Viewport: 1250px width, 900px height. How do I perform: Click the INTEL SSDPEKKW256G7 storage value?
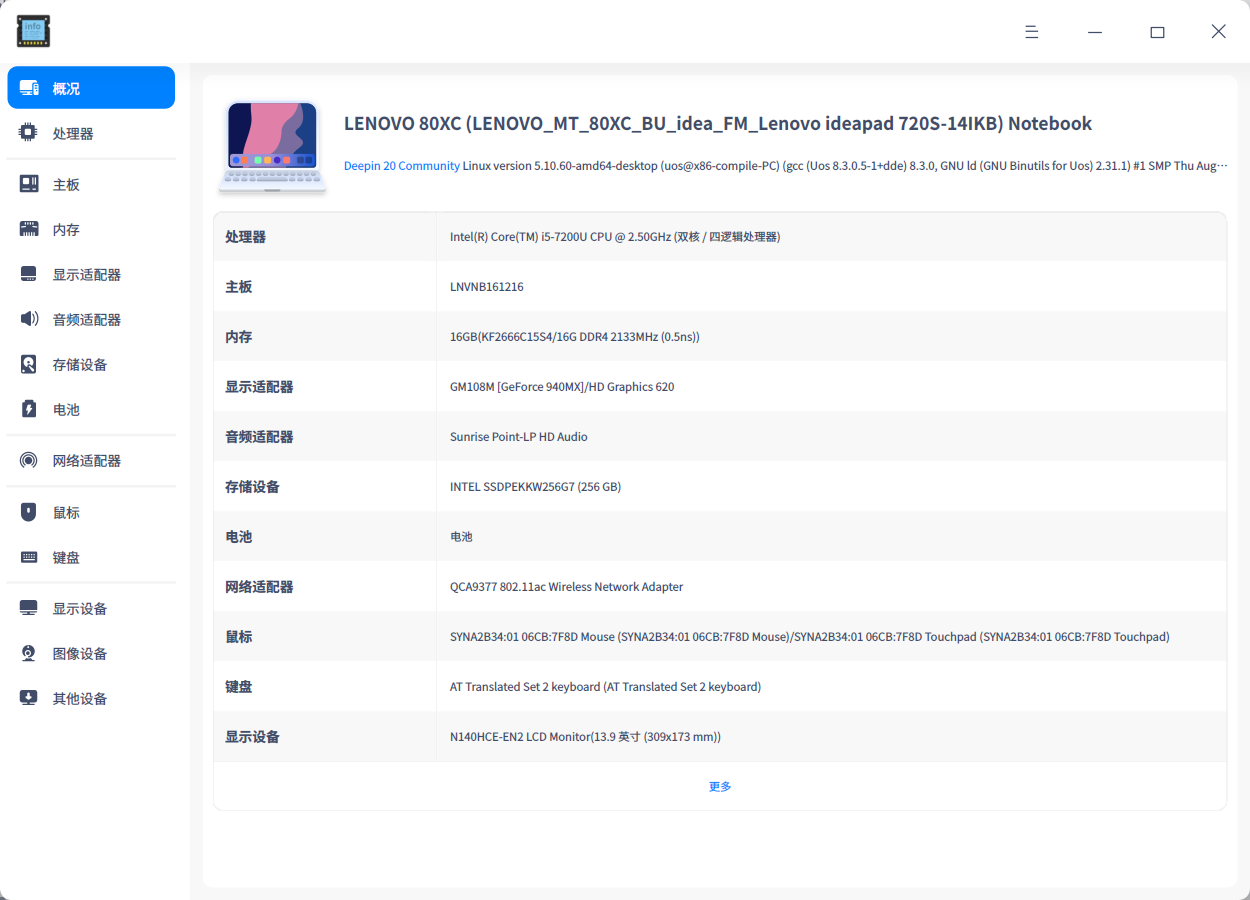(x=536, y=486)
